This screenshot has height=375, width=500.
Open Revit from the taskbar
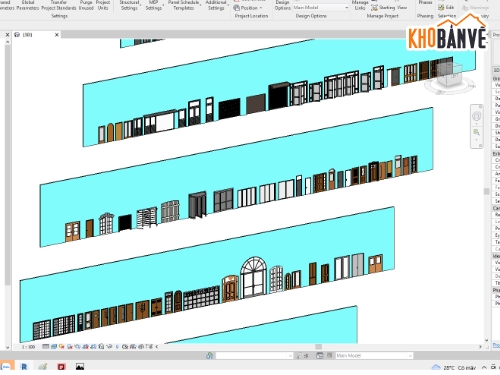coord(24,367)
